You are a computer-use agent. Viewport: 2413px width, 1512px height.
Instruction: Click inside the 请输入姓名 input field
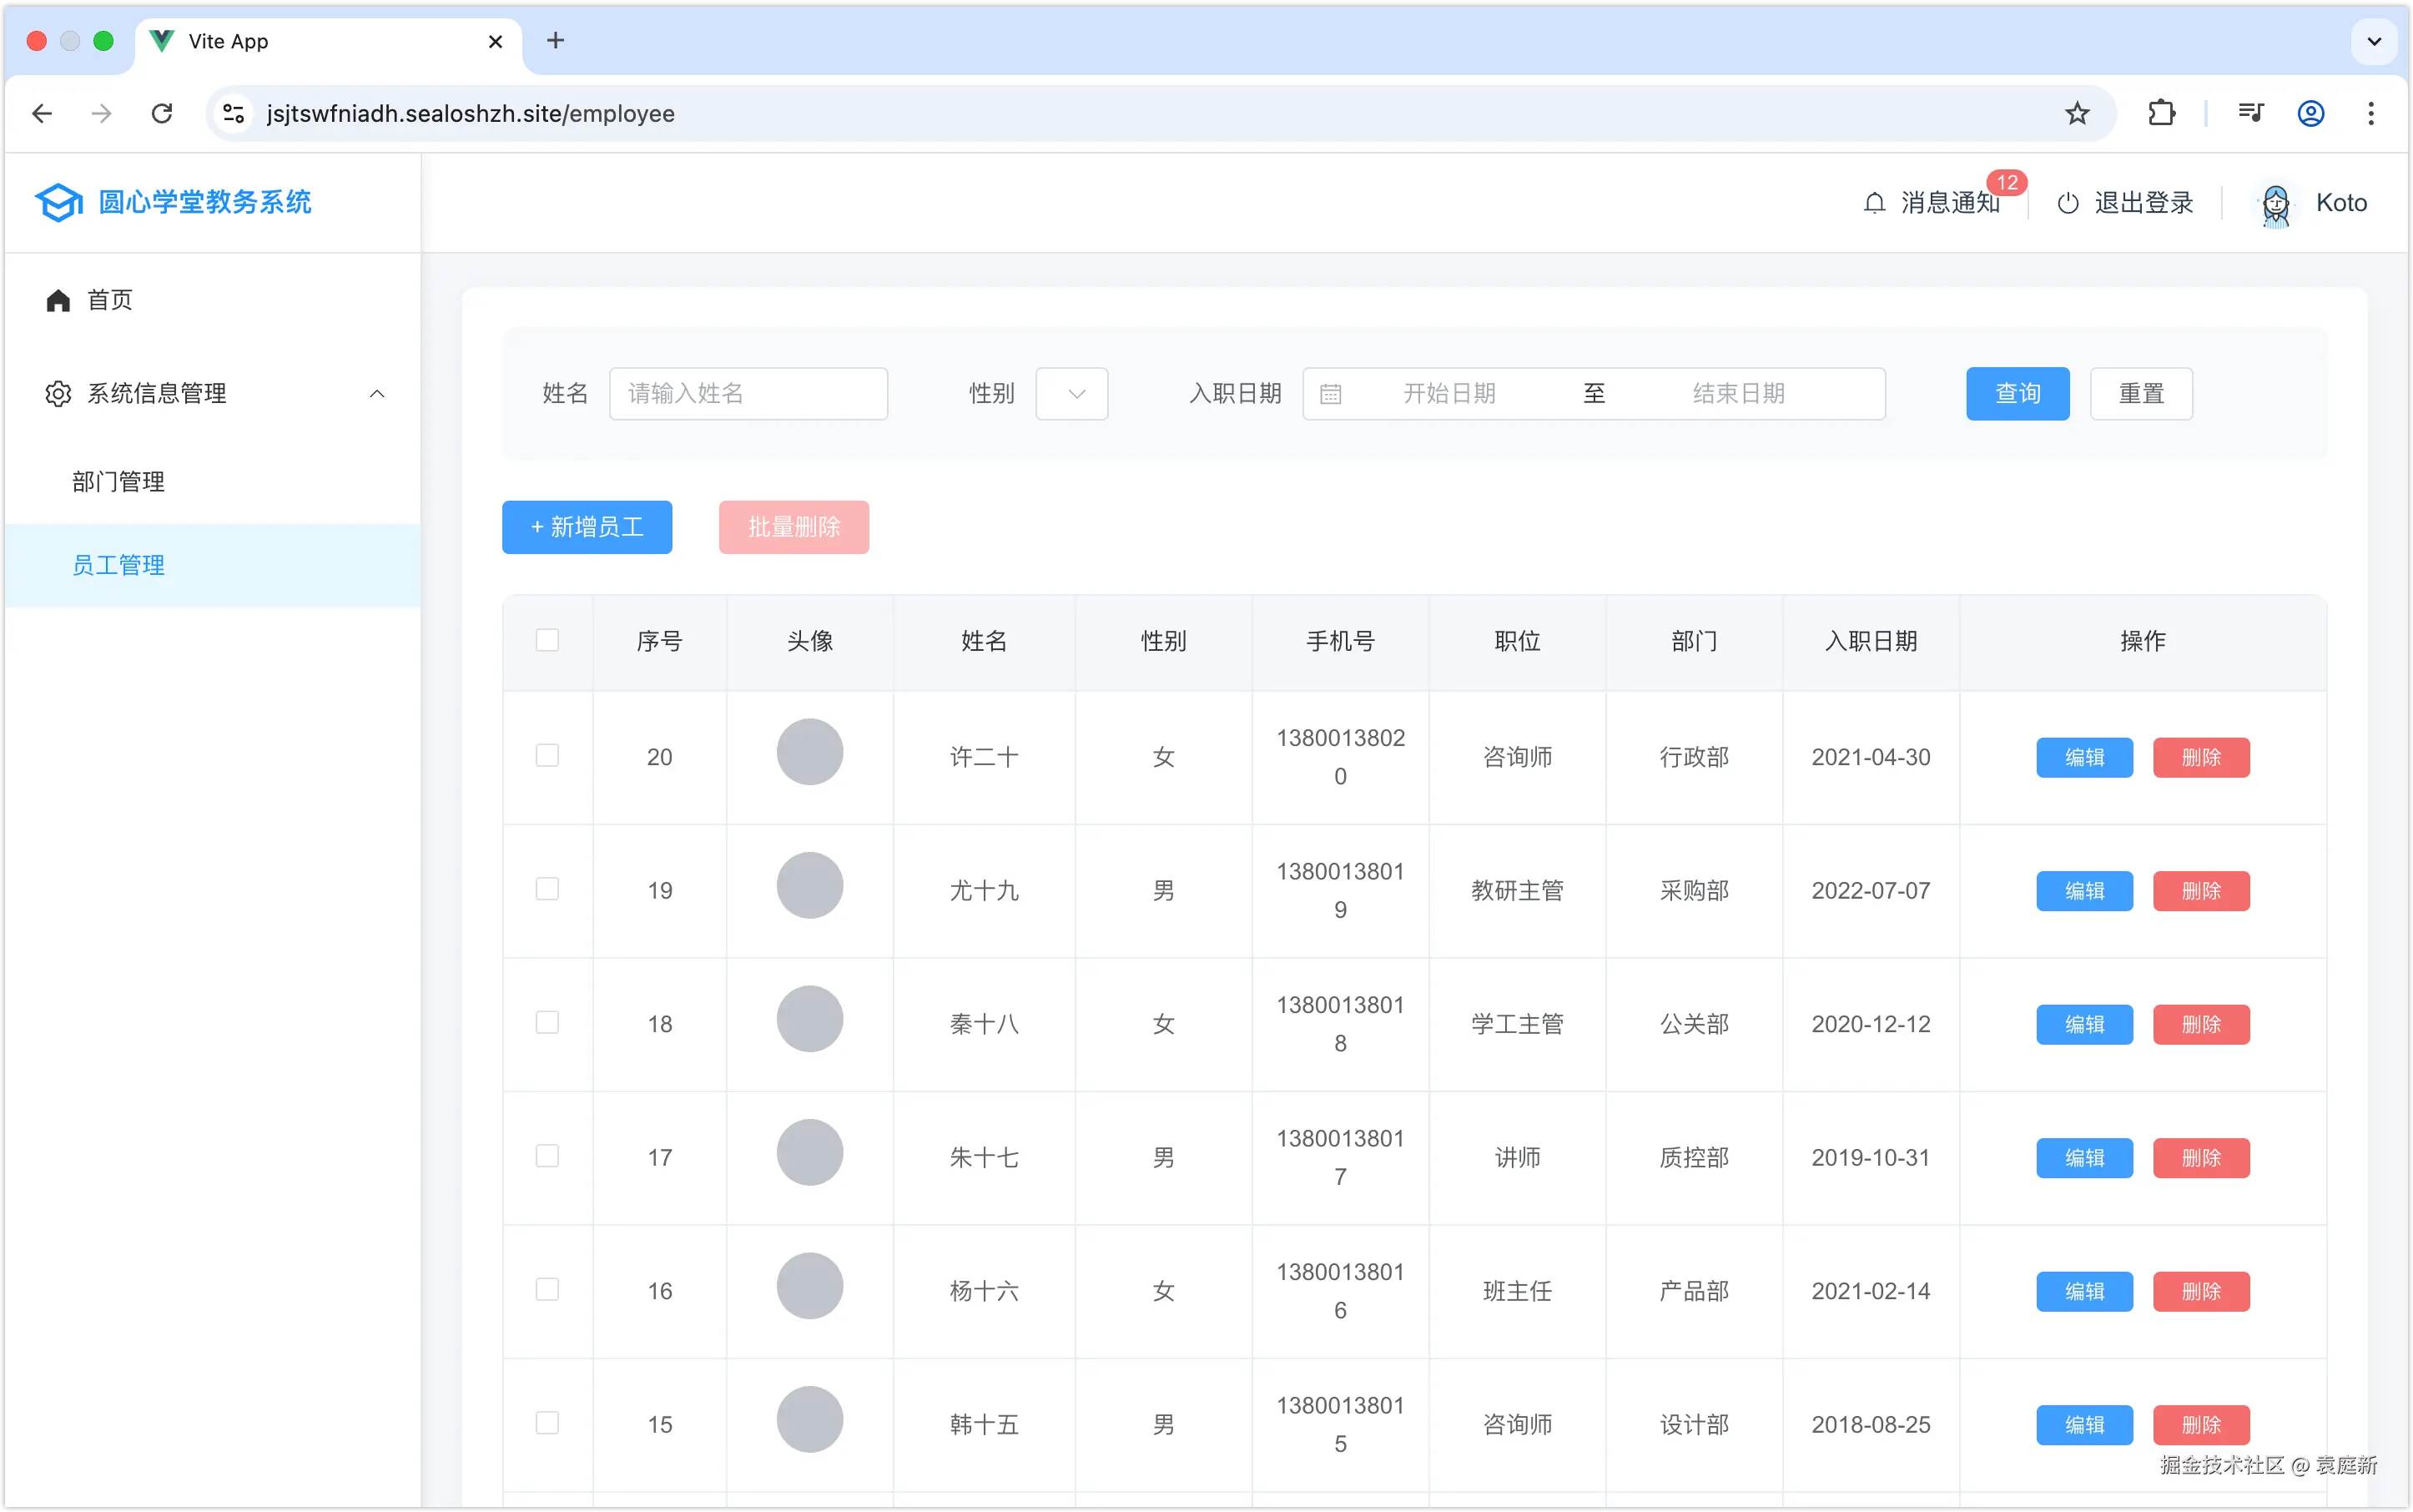coord(748,393)
